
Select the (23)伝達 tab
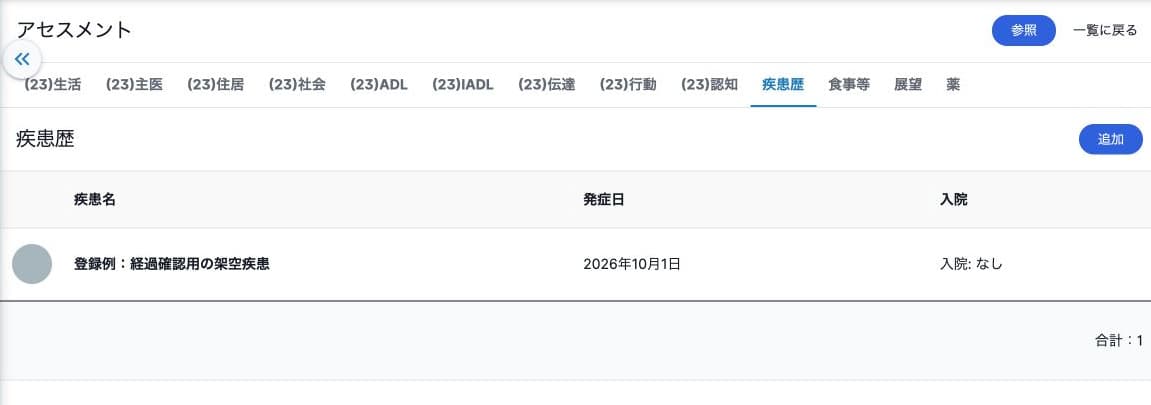[x=547, y=84]
